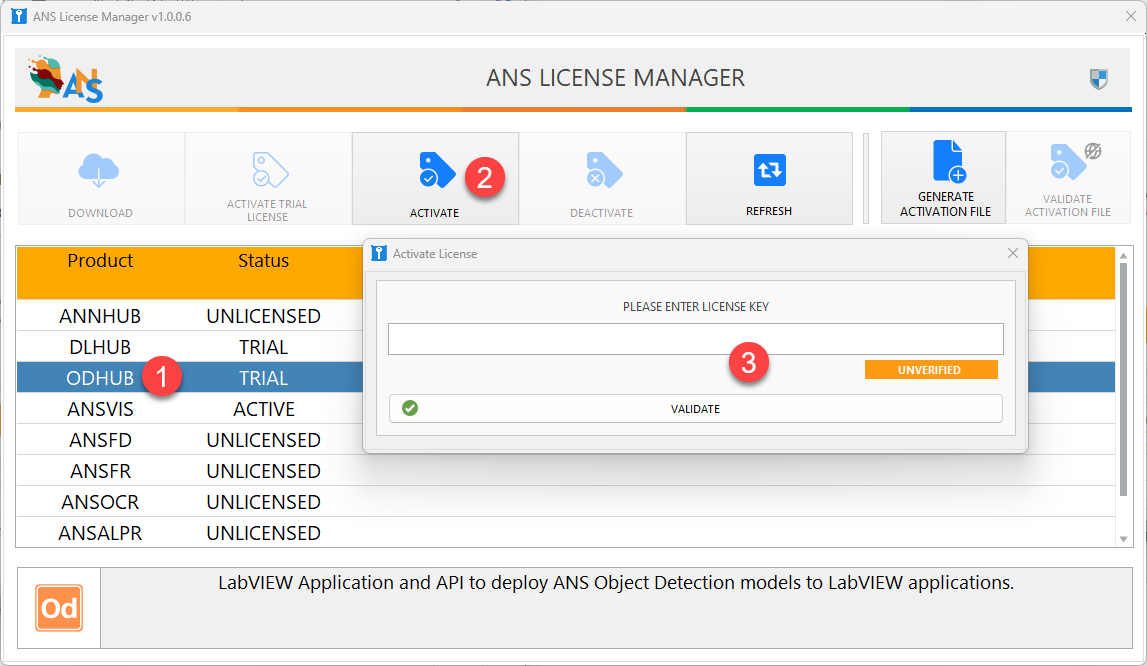Click the shield icon in header
The width and height of the screenshot is (1147, 666).
[x=1098, y=79]
